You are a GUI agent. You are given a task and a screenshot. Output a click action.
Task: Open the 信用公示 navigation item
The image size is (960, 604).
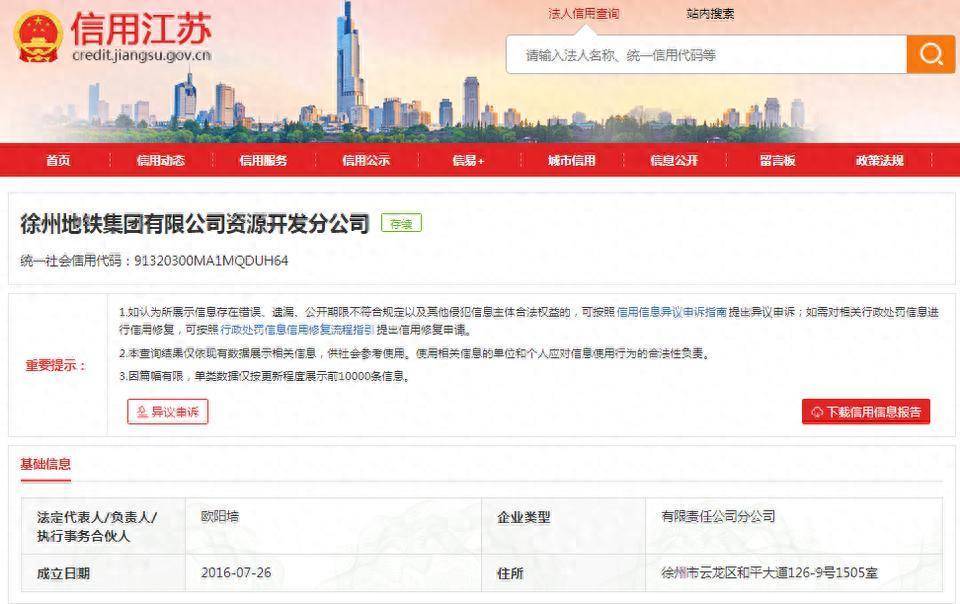tap(366, 160)
